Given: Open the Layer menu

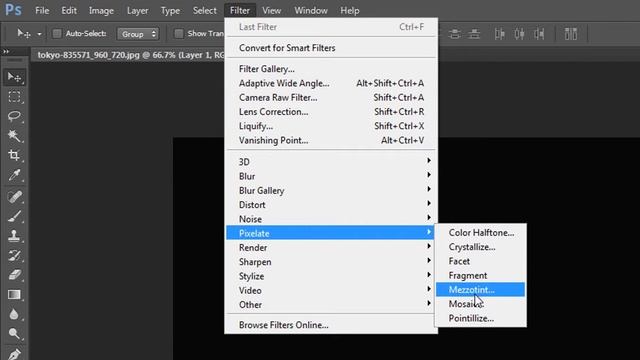Looking at the screenshot, I should [x=138, y=11].
